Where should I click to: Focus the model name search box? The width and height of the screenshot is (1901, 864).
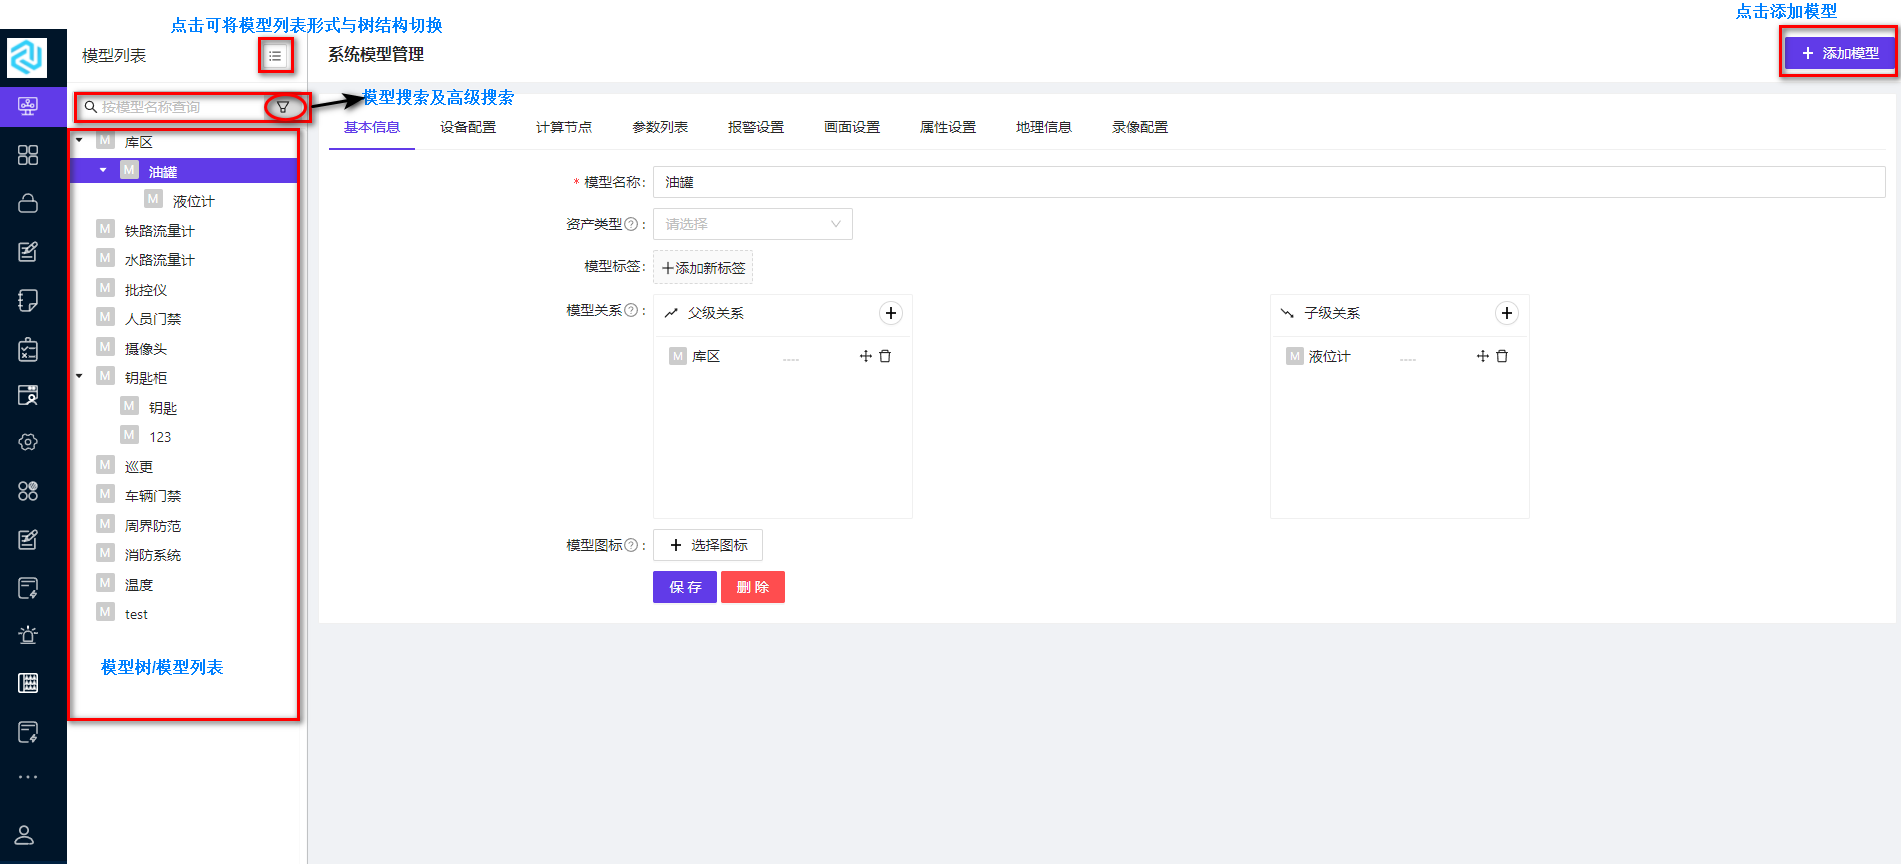[x=170, y=107]
